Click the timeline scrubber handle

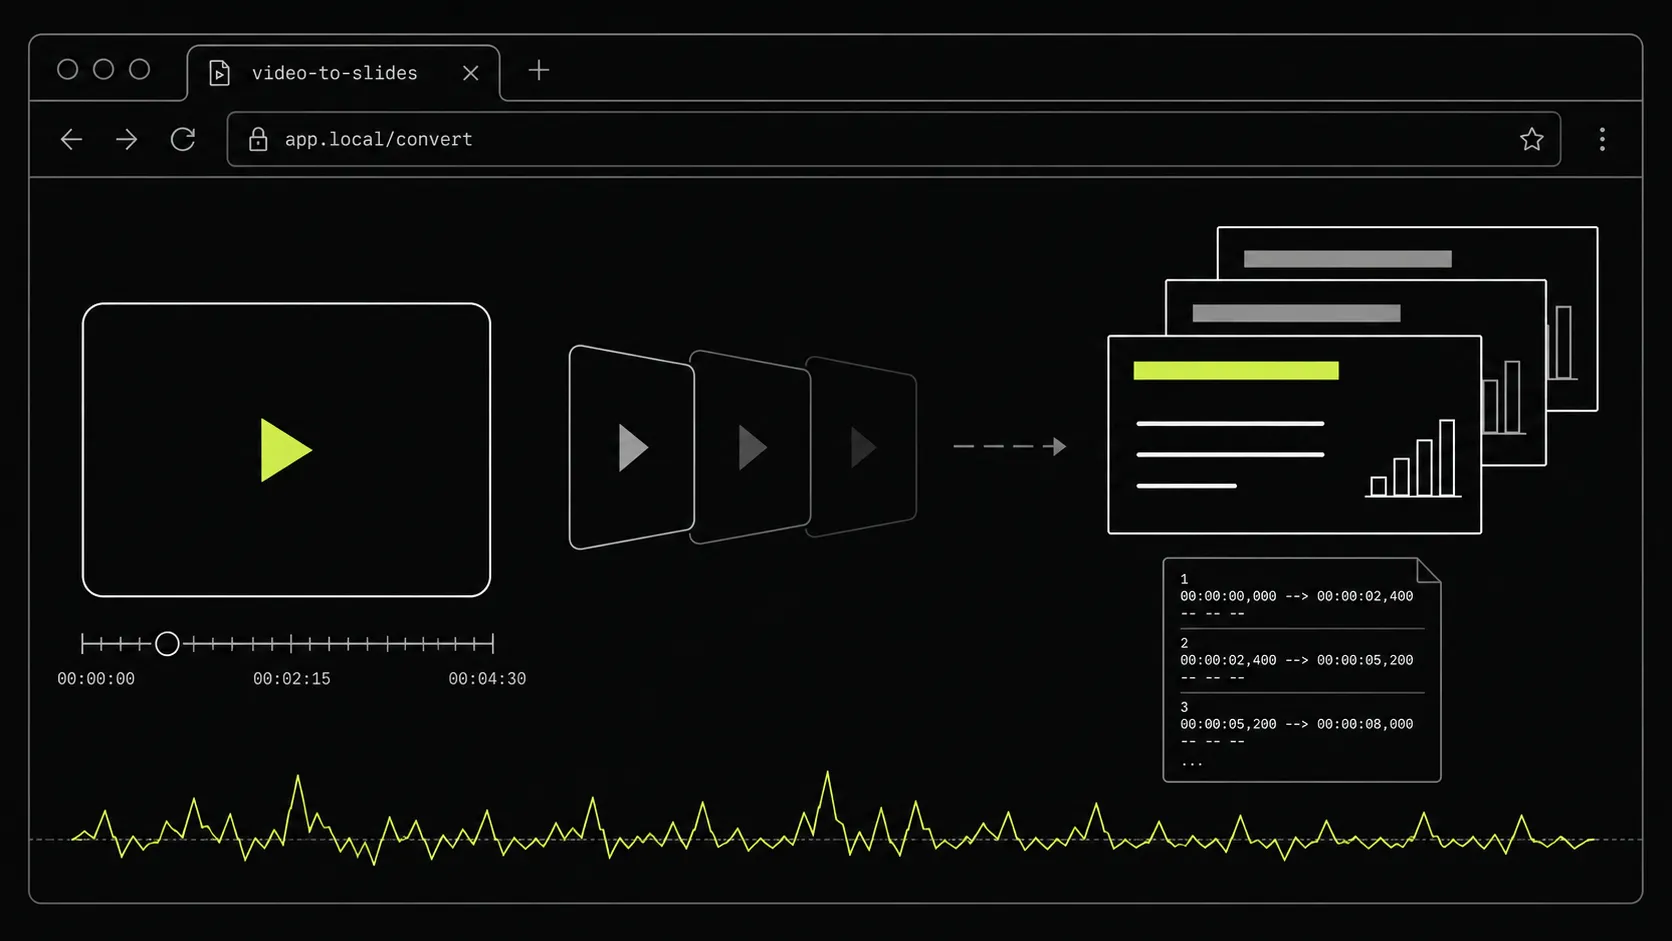[167, 643]
